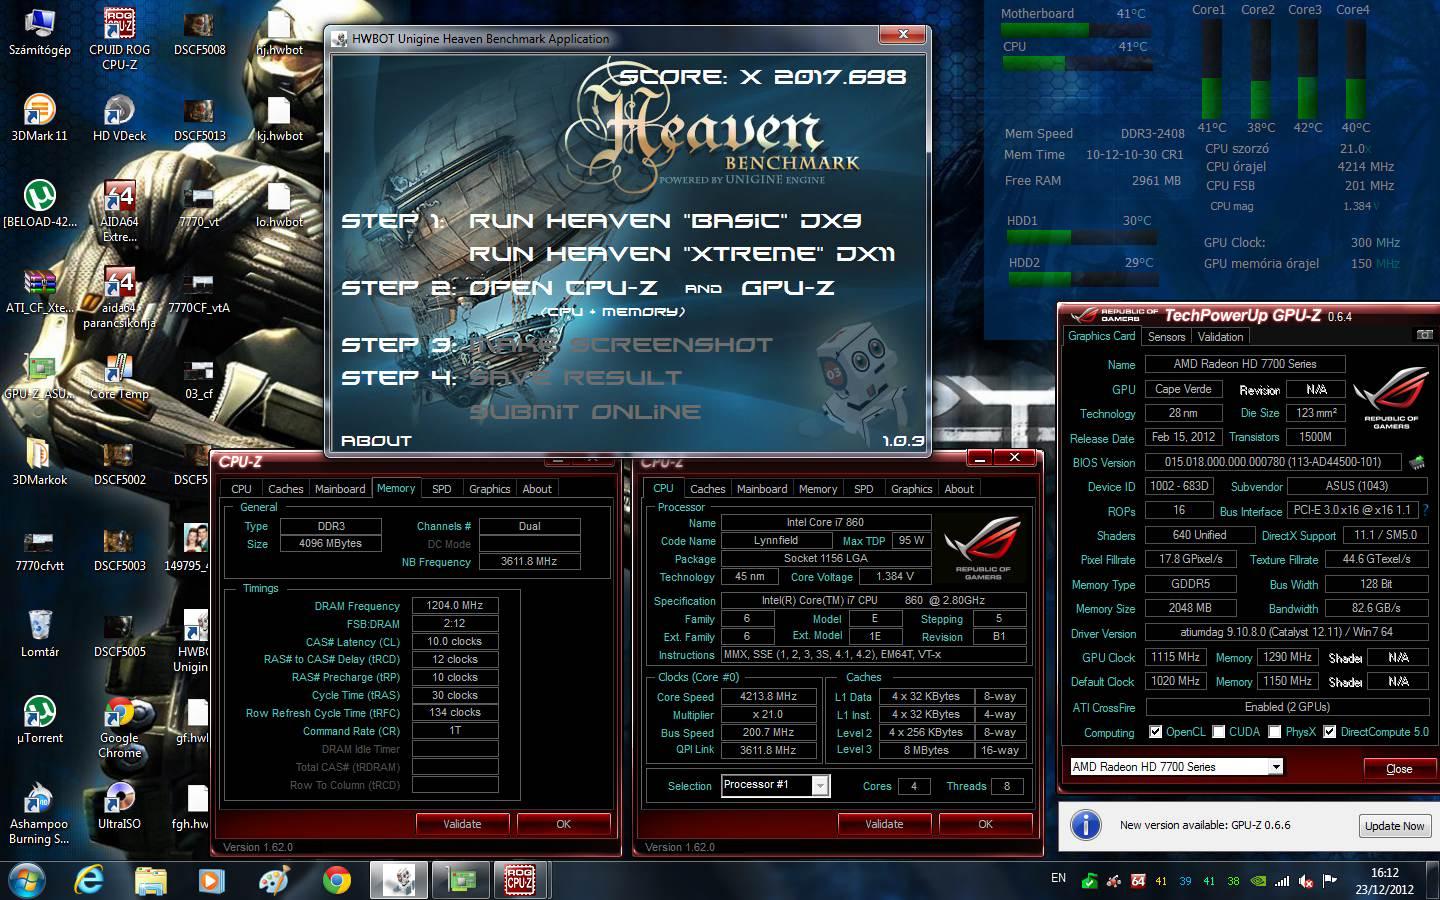
Task: Open UltraISO desktop shortcut
Action: [x=119, y=806]
